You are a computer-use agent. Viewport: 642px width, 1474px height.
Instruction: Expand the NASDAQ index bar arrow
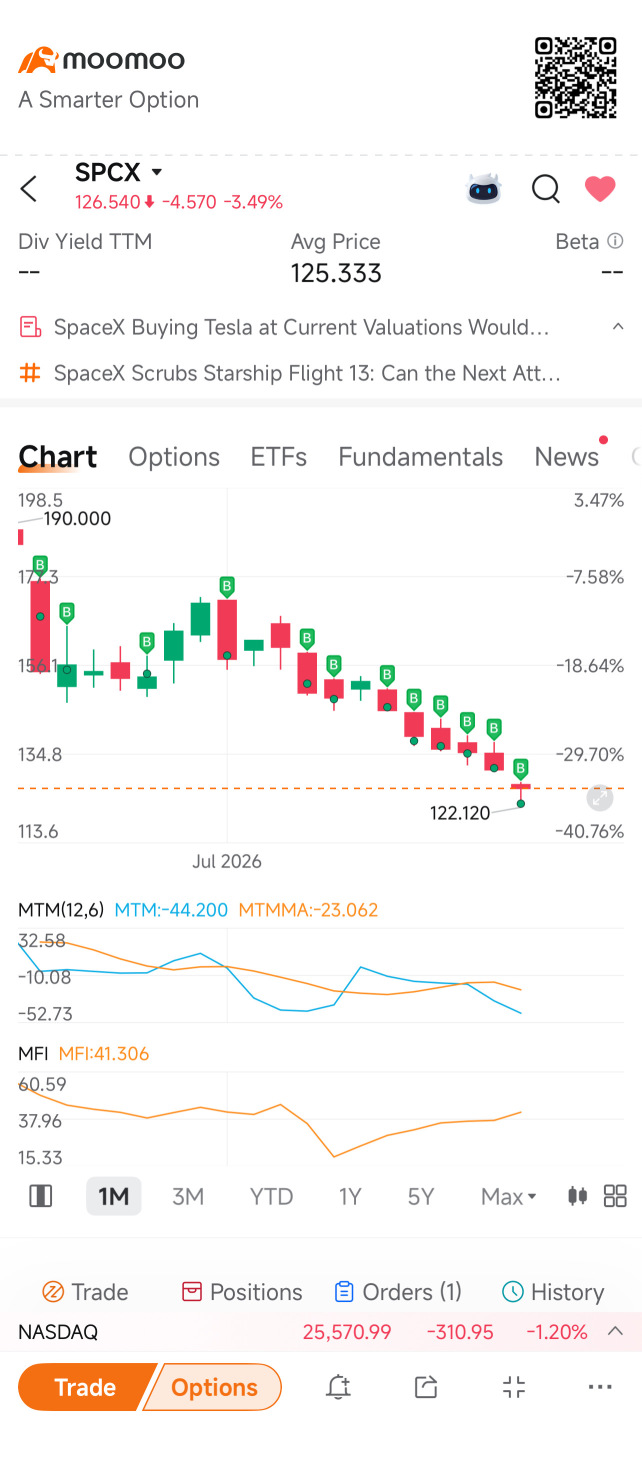coord(616,1331)
